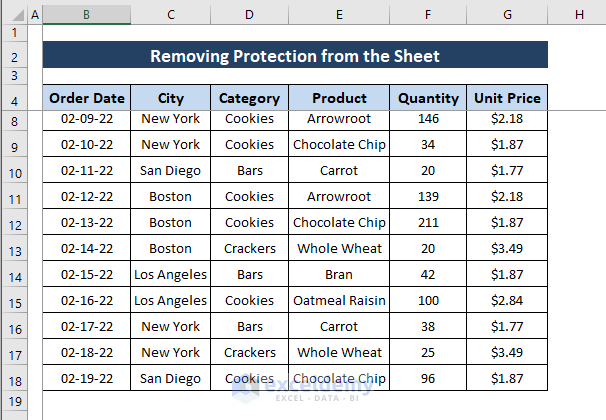Select the 'Unit Price' header cell

(507, 98)
